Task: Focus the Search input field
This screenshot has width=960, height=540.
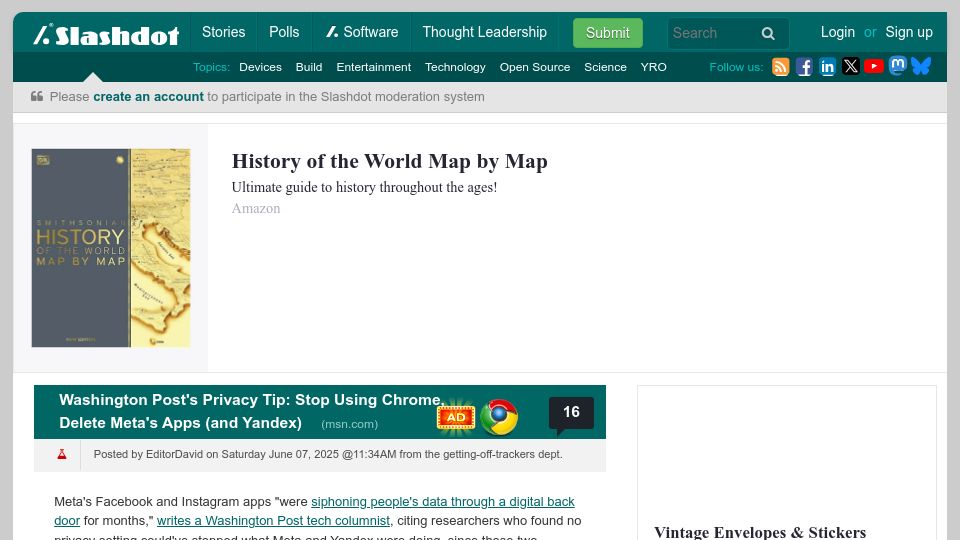Action: pos(713,33)
